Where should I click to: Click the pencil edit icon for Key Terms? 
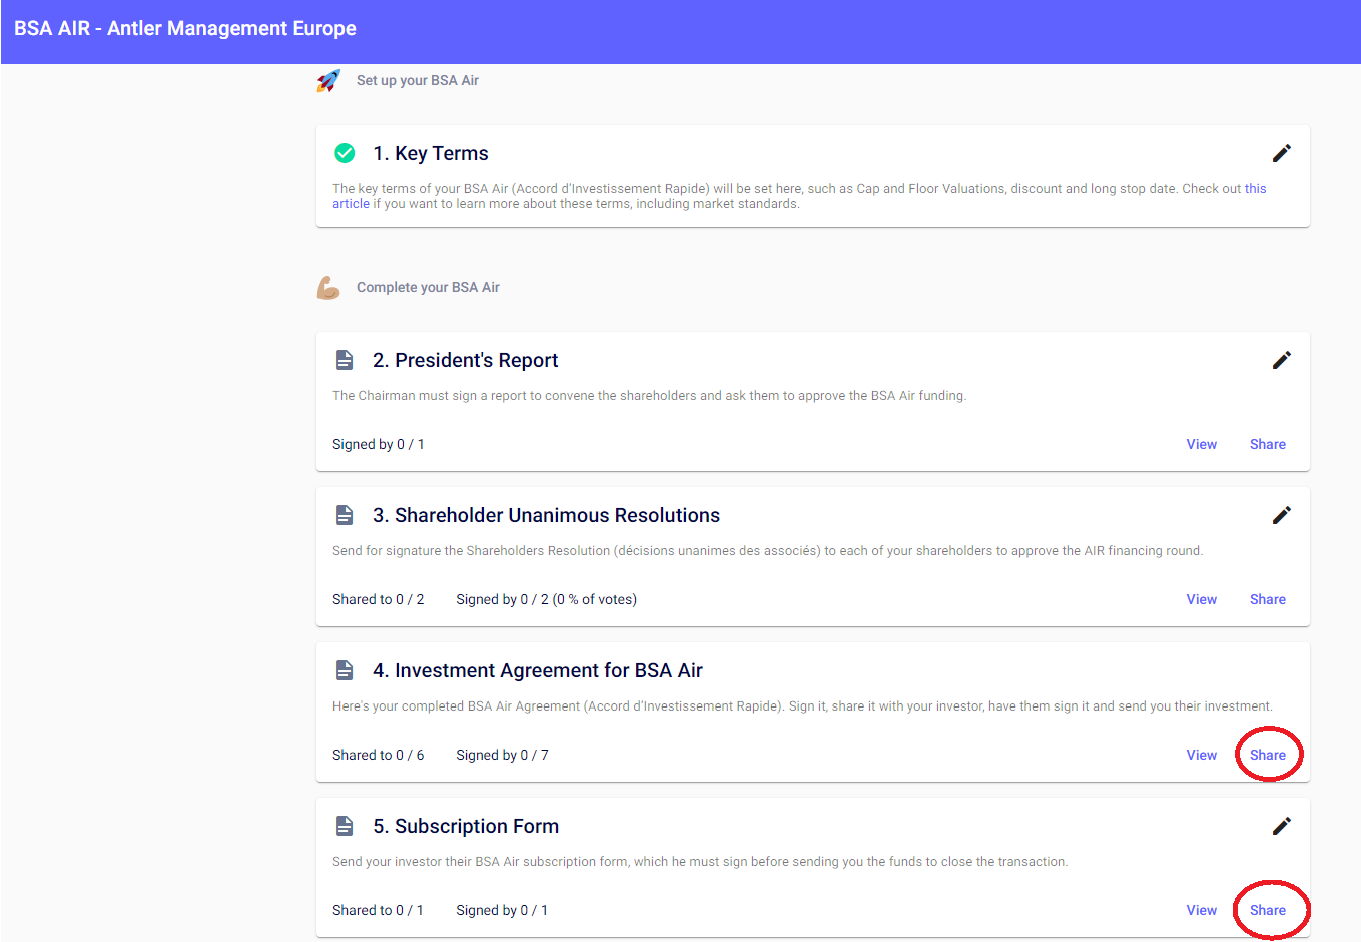[1281, 153]
